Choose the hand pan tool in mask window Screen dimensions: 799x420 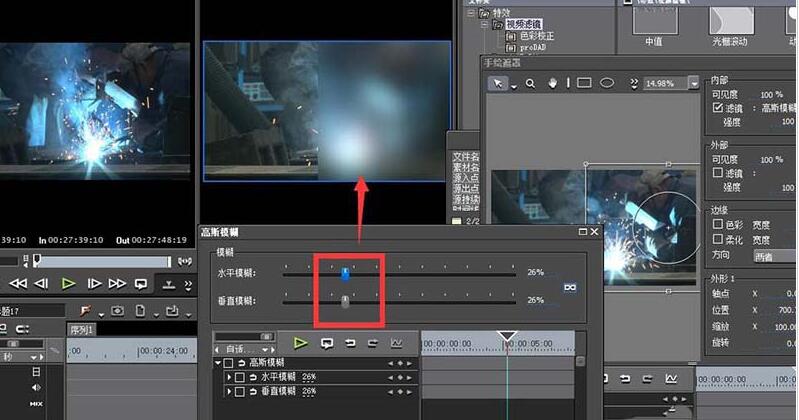552,84
